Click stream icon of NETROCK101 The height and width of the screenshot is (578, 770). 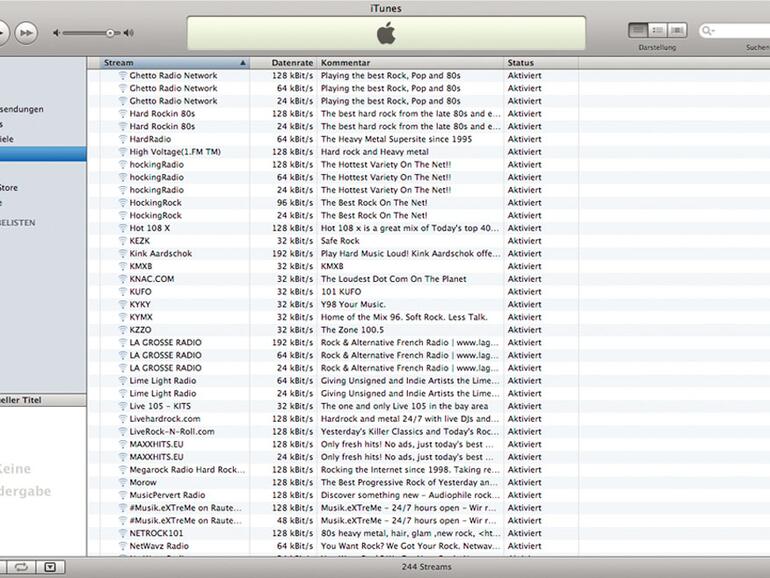[123, 533]
